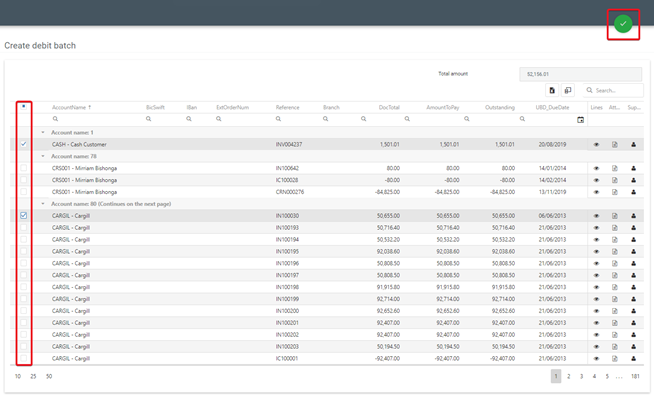Viewport: 654px width, 397px height.
Task: Uncheck the CASH - Cash Customer checkbox
Action: click(x=24, y=144)
